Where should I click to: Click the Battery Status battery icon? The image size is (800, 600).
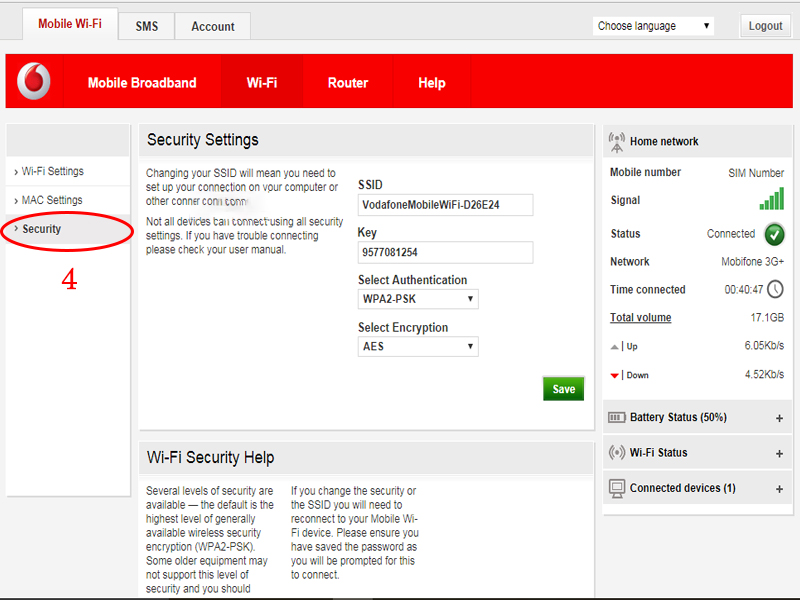(x=617, y=417)
